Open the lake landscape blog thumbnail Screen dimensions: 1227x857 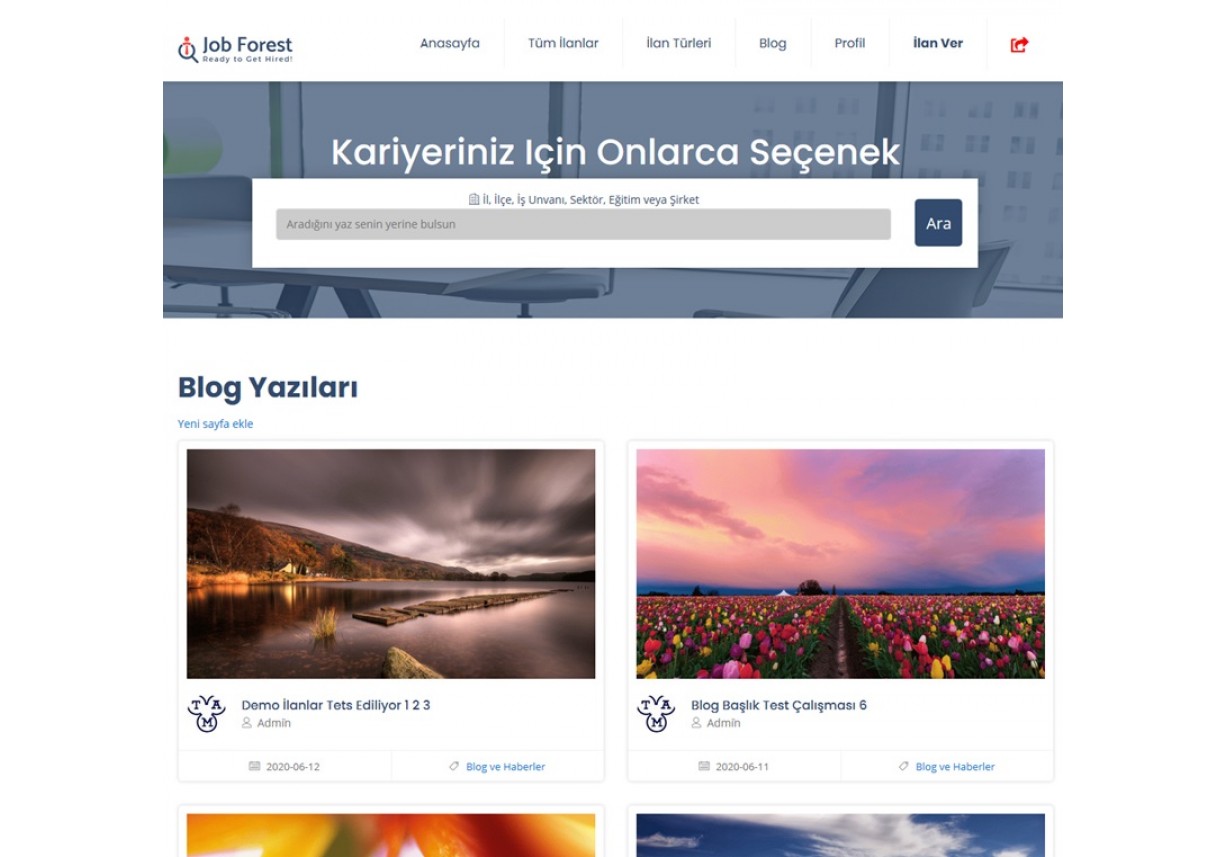pyautogui.click(x=391, y=563)
